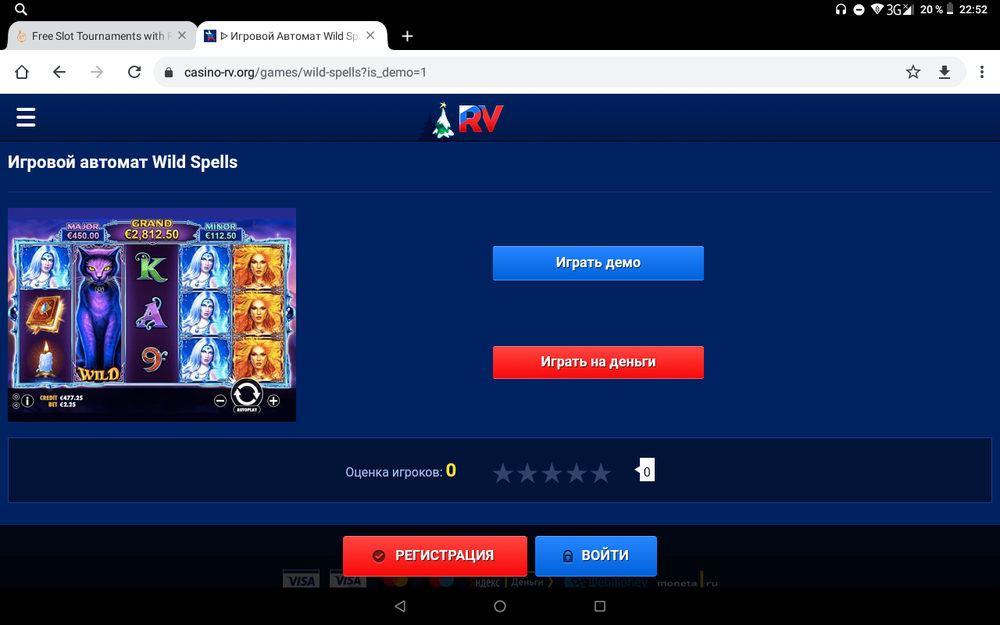Select the Игровой Автомат Wild Spells tab

(291, 36)
